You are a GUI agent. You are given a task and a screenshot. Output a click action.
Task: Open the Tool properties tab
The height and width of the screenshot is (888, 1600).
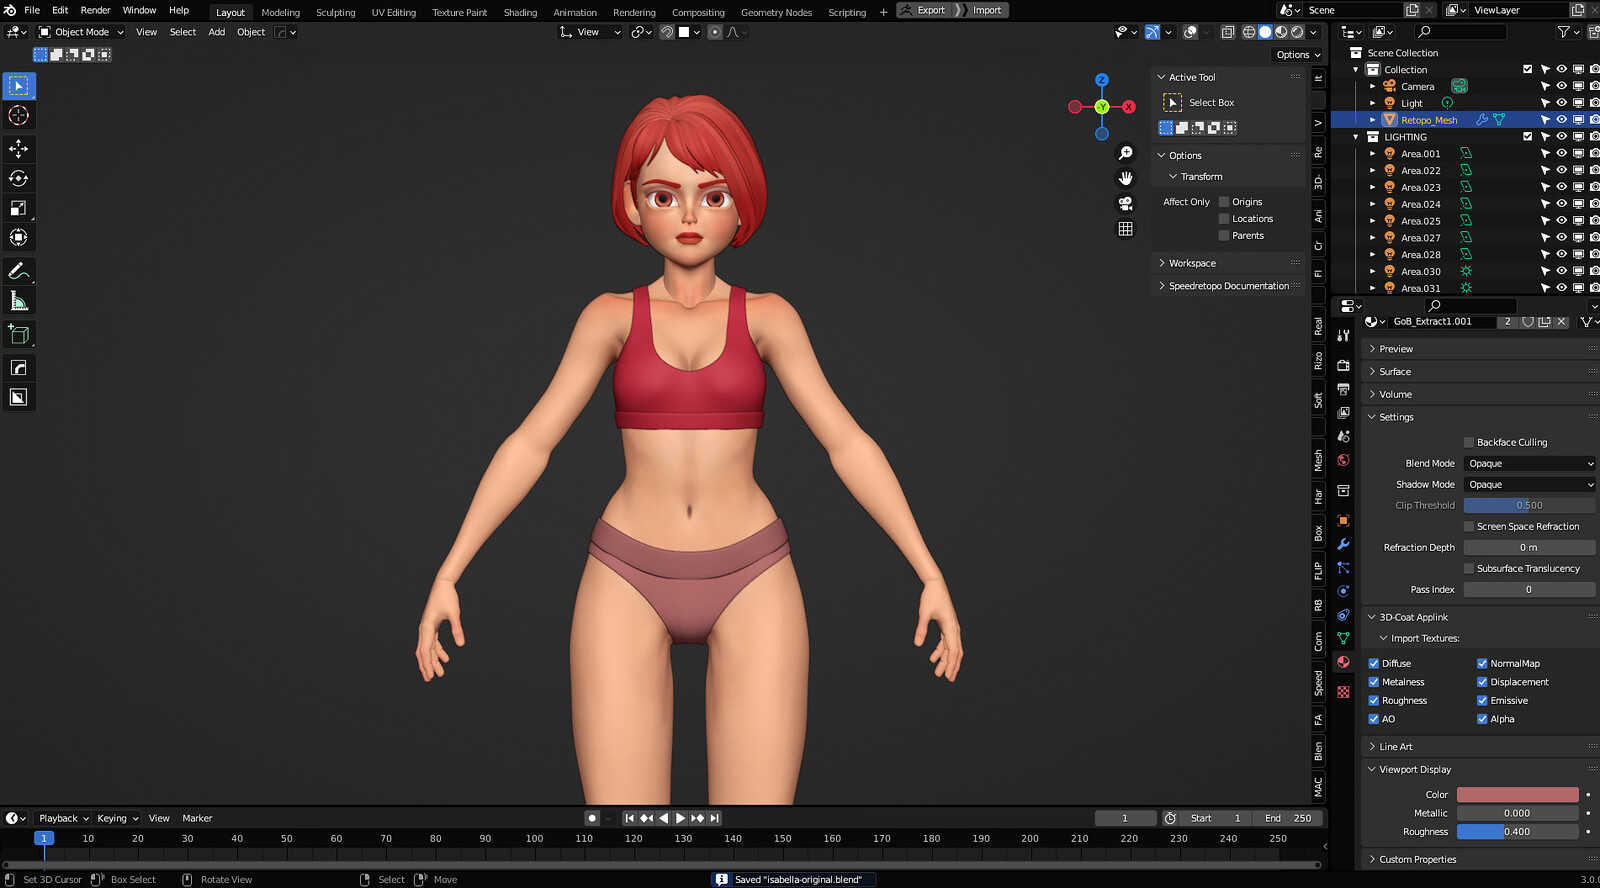tap(1343, 336)
